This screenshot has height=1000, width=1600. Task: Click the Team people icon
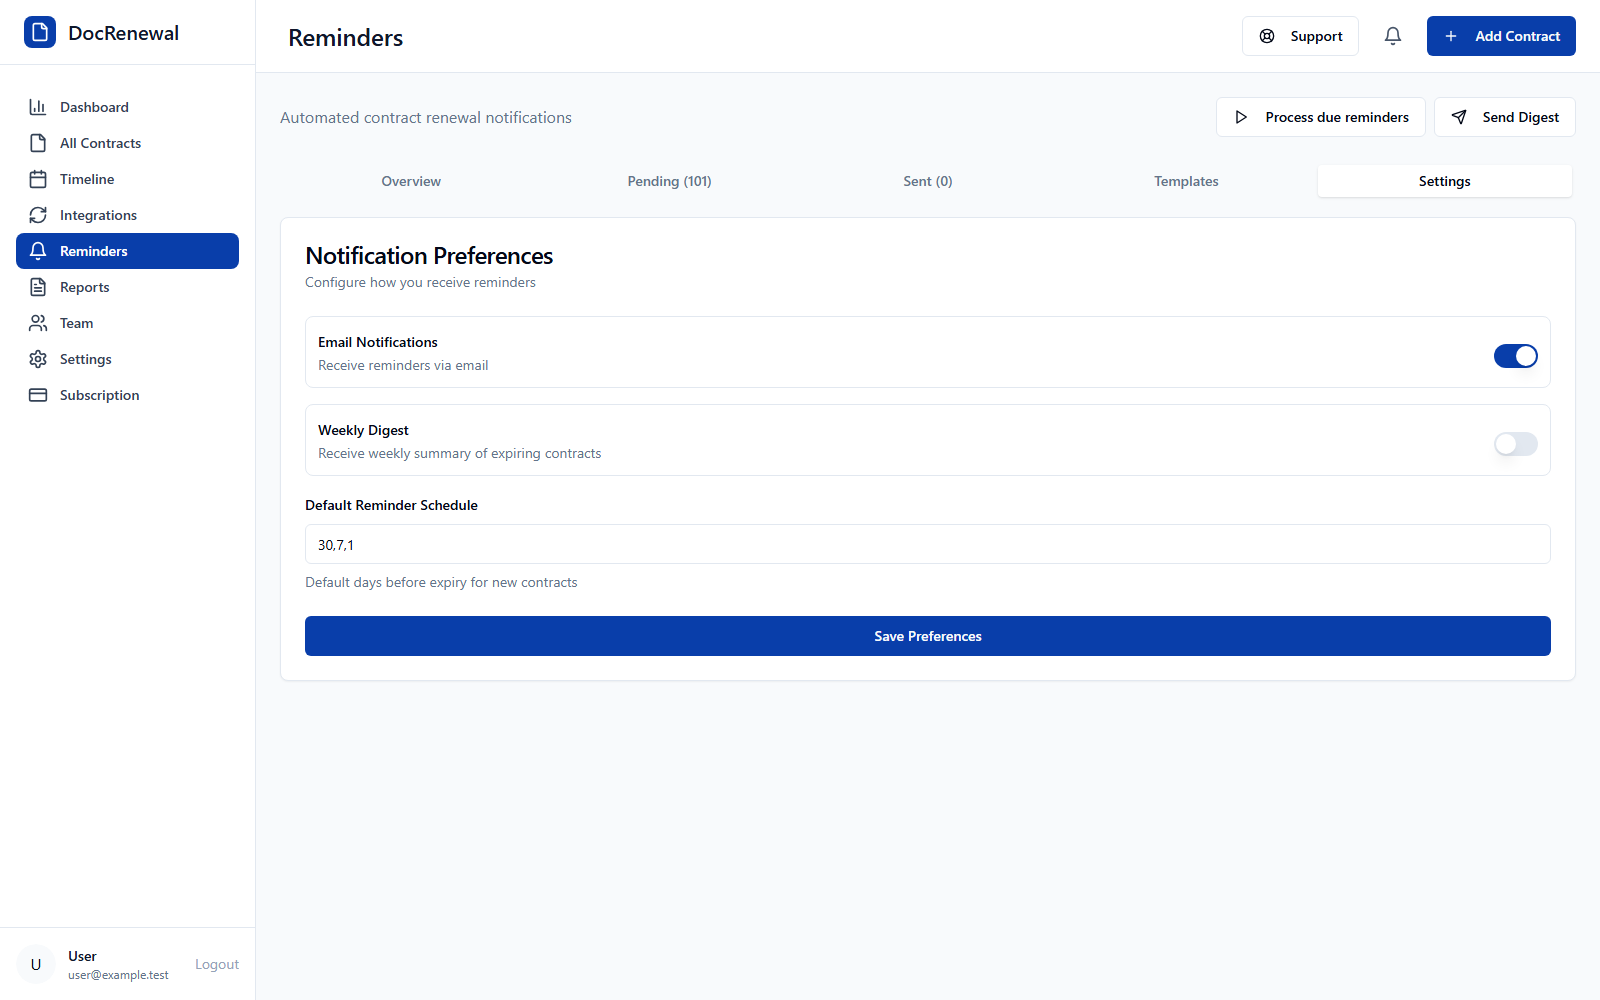pyautogui.click(x=38, y=323)
